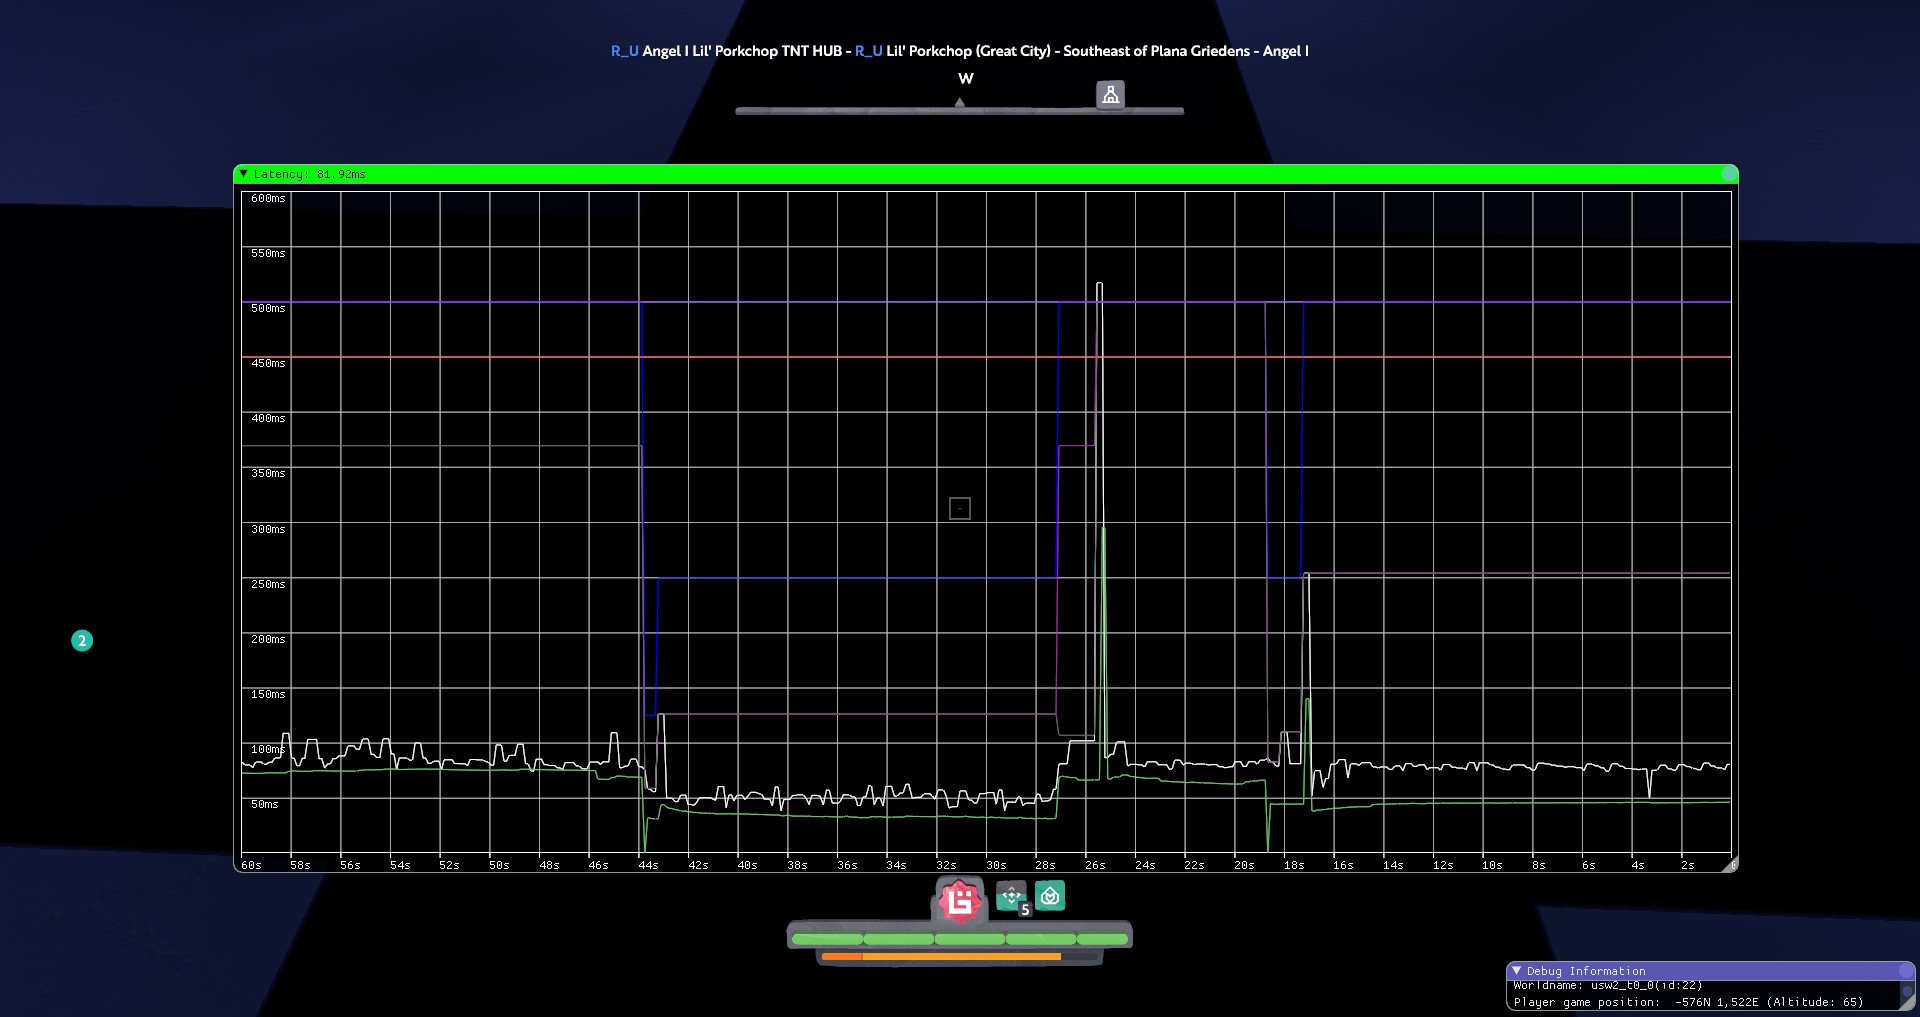This screenshot has width=1920, height=1017.
Task: Click the R_U tag before Lil' Porkchop (Great City)
Action: click(x=866, y=51)
